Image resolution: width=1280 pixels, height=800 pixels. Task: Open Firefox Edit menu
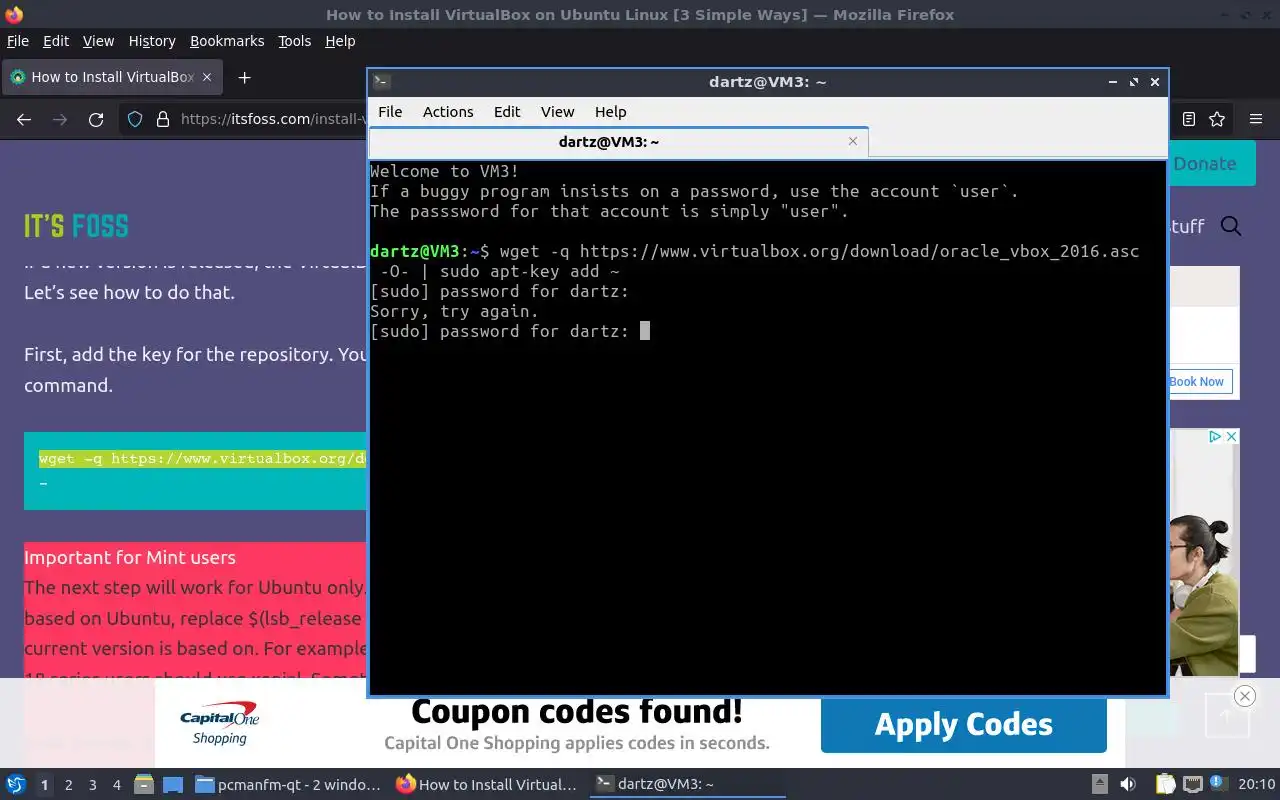tap(56, 41)
